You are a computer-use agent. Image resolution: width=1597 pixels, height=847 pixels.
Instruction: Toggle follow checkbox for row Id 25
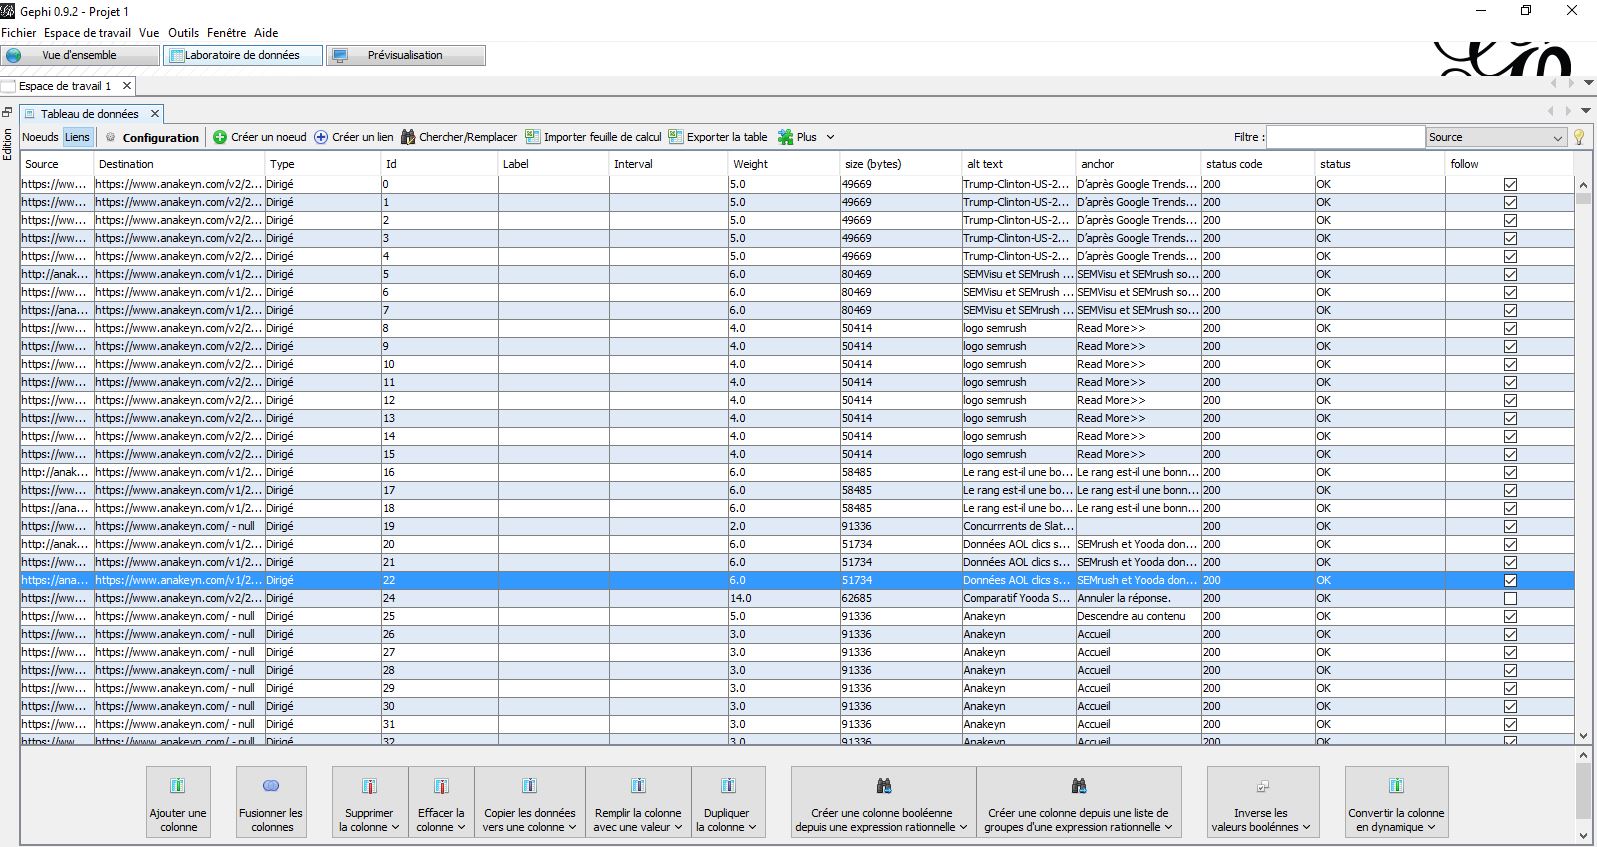[x=1510, y=616]
